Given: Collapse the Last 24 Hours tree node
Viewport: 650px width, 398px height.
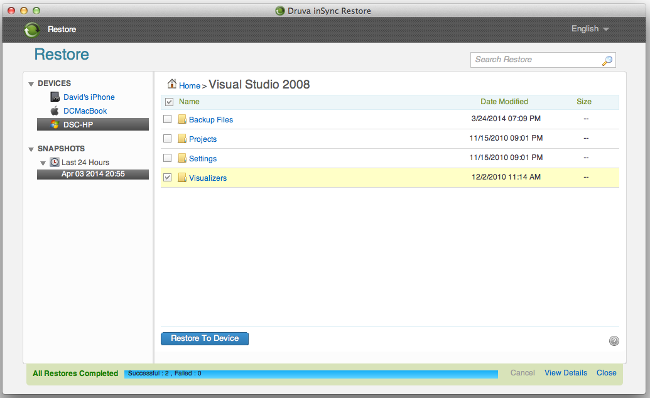Looking at the screenshot, I should tap(43, 163).
